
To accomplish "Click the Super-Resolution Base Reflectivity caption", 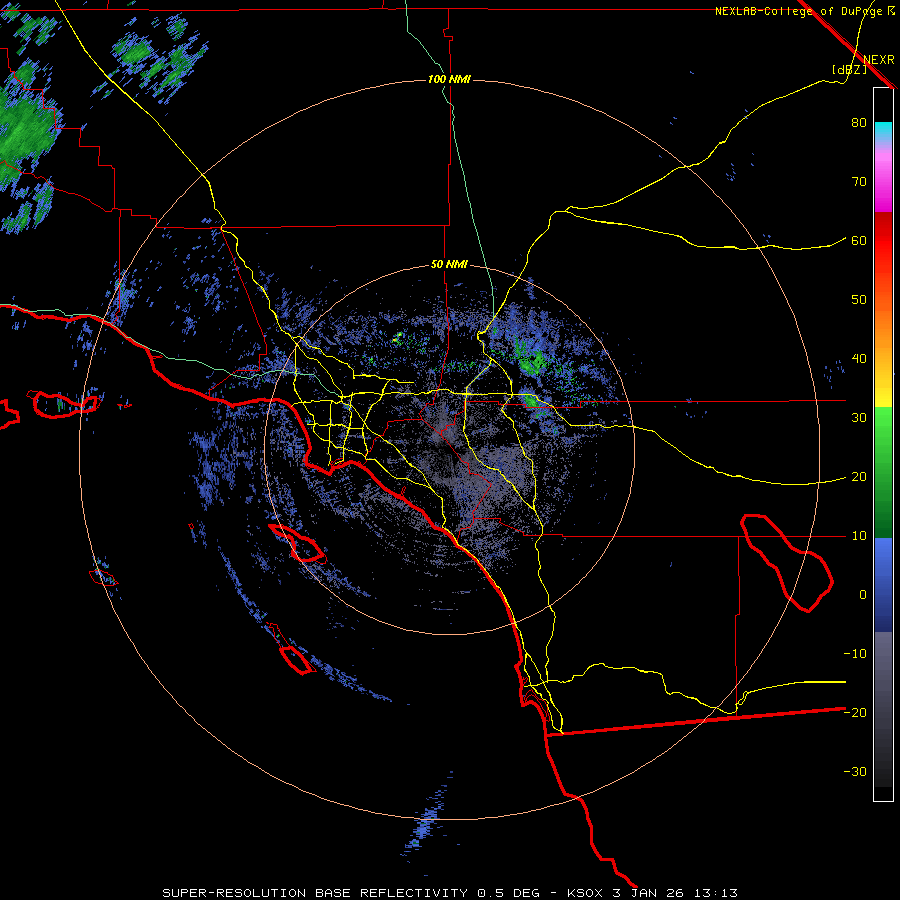I will pos(449,893).
